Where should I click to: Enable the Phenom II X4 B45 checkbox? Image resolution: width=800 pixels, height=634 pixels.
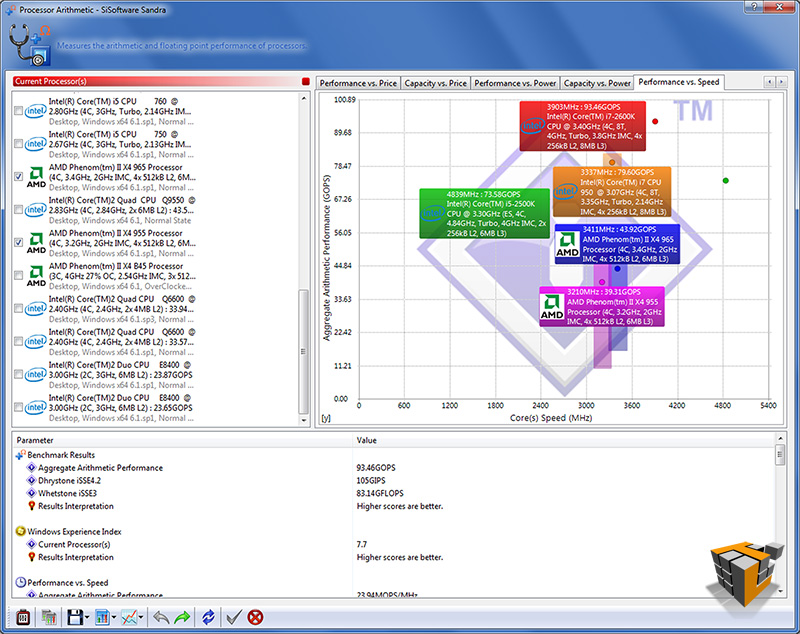coord(18,275)
